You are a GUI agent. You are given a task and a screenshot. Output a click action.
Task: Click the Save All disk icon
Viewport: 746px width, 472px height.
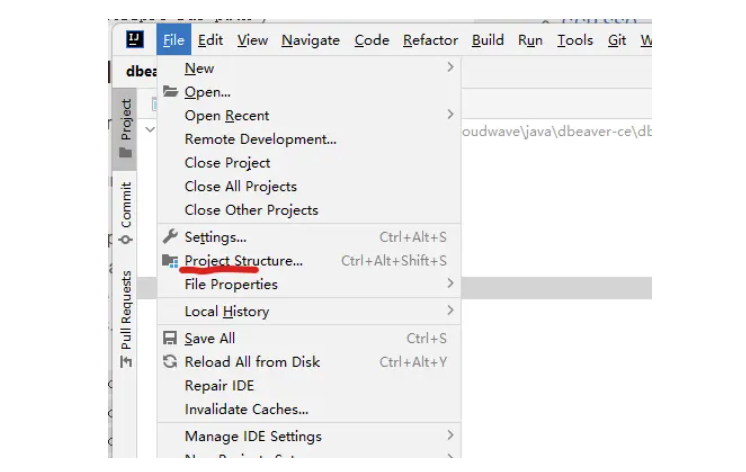pos(170,339)
